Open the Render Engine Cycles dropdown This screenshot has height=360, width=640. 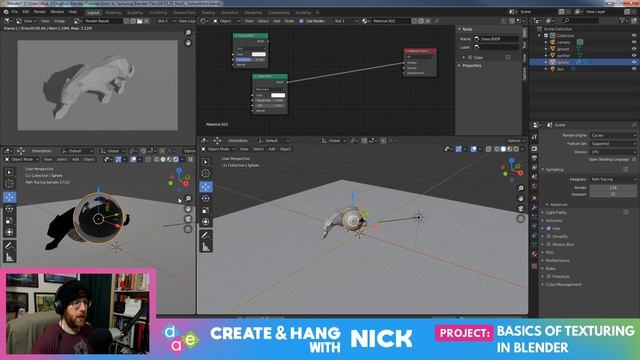coord(613,136)
